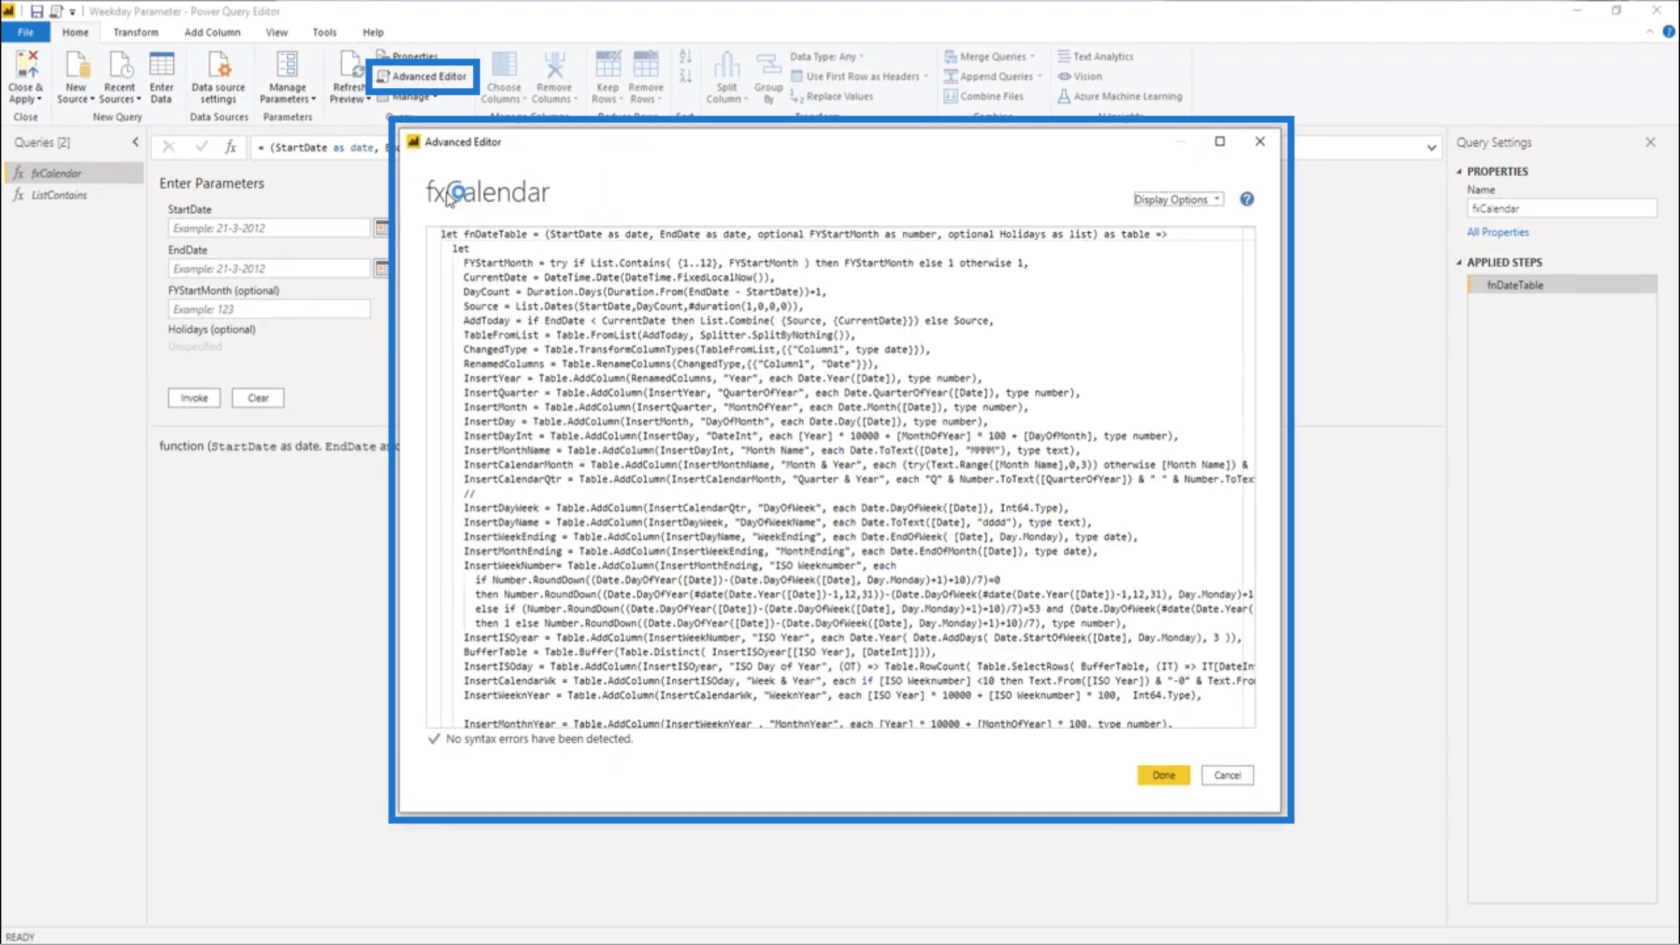The width and height of the screenshot is (1680, 945).
Task: Click the StartDate input field
Action: [x=269, y=228]
